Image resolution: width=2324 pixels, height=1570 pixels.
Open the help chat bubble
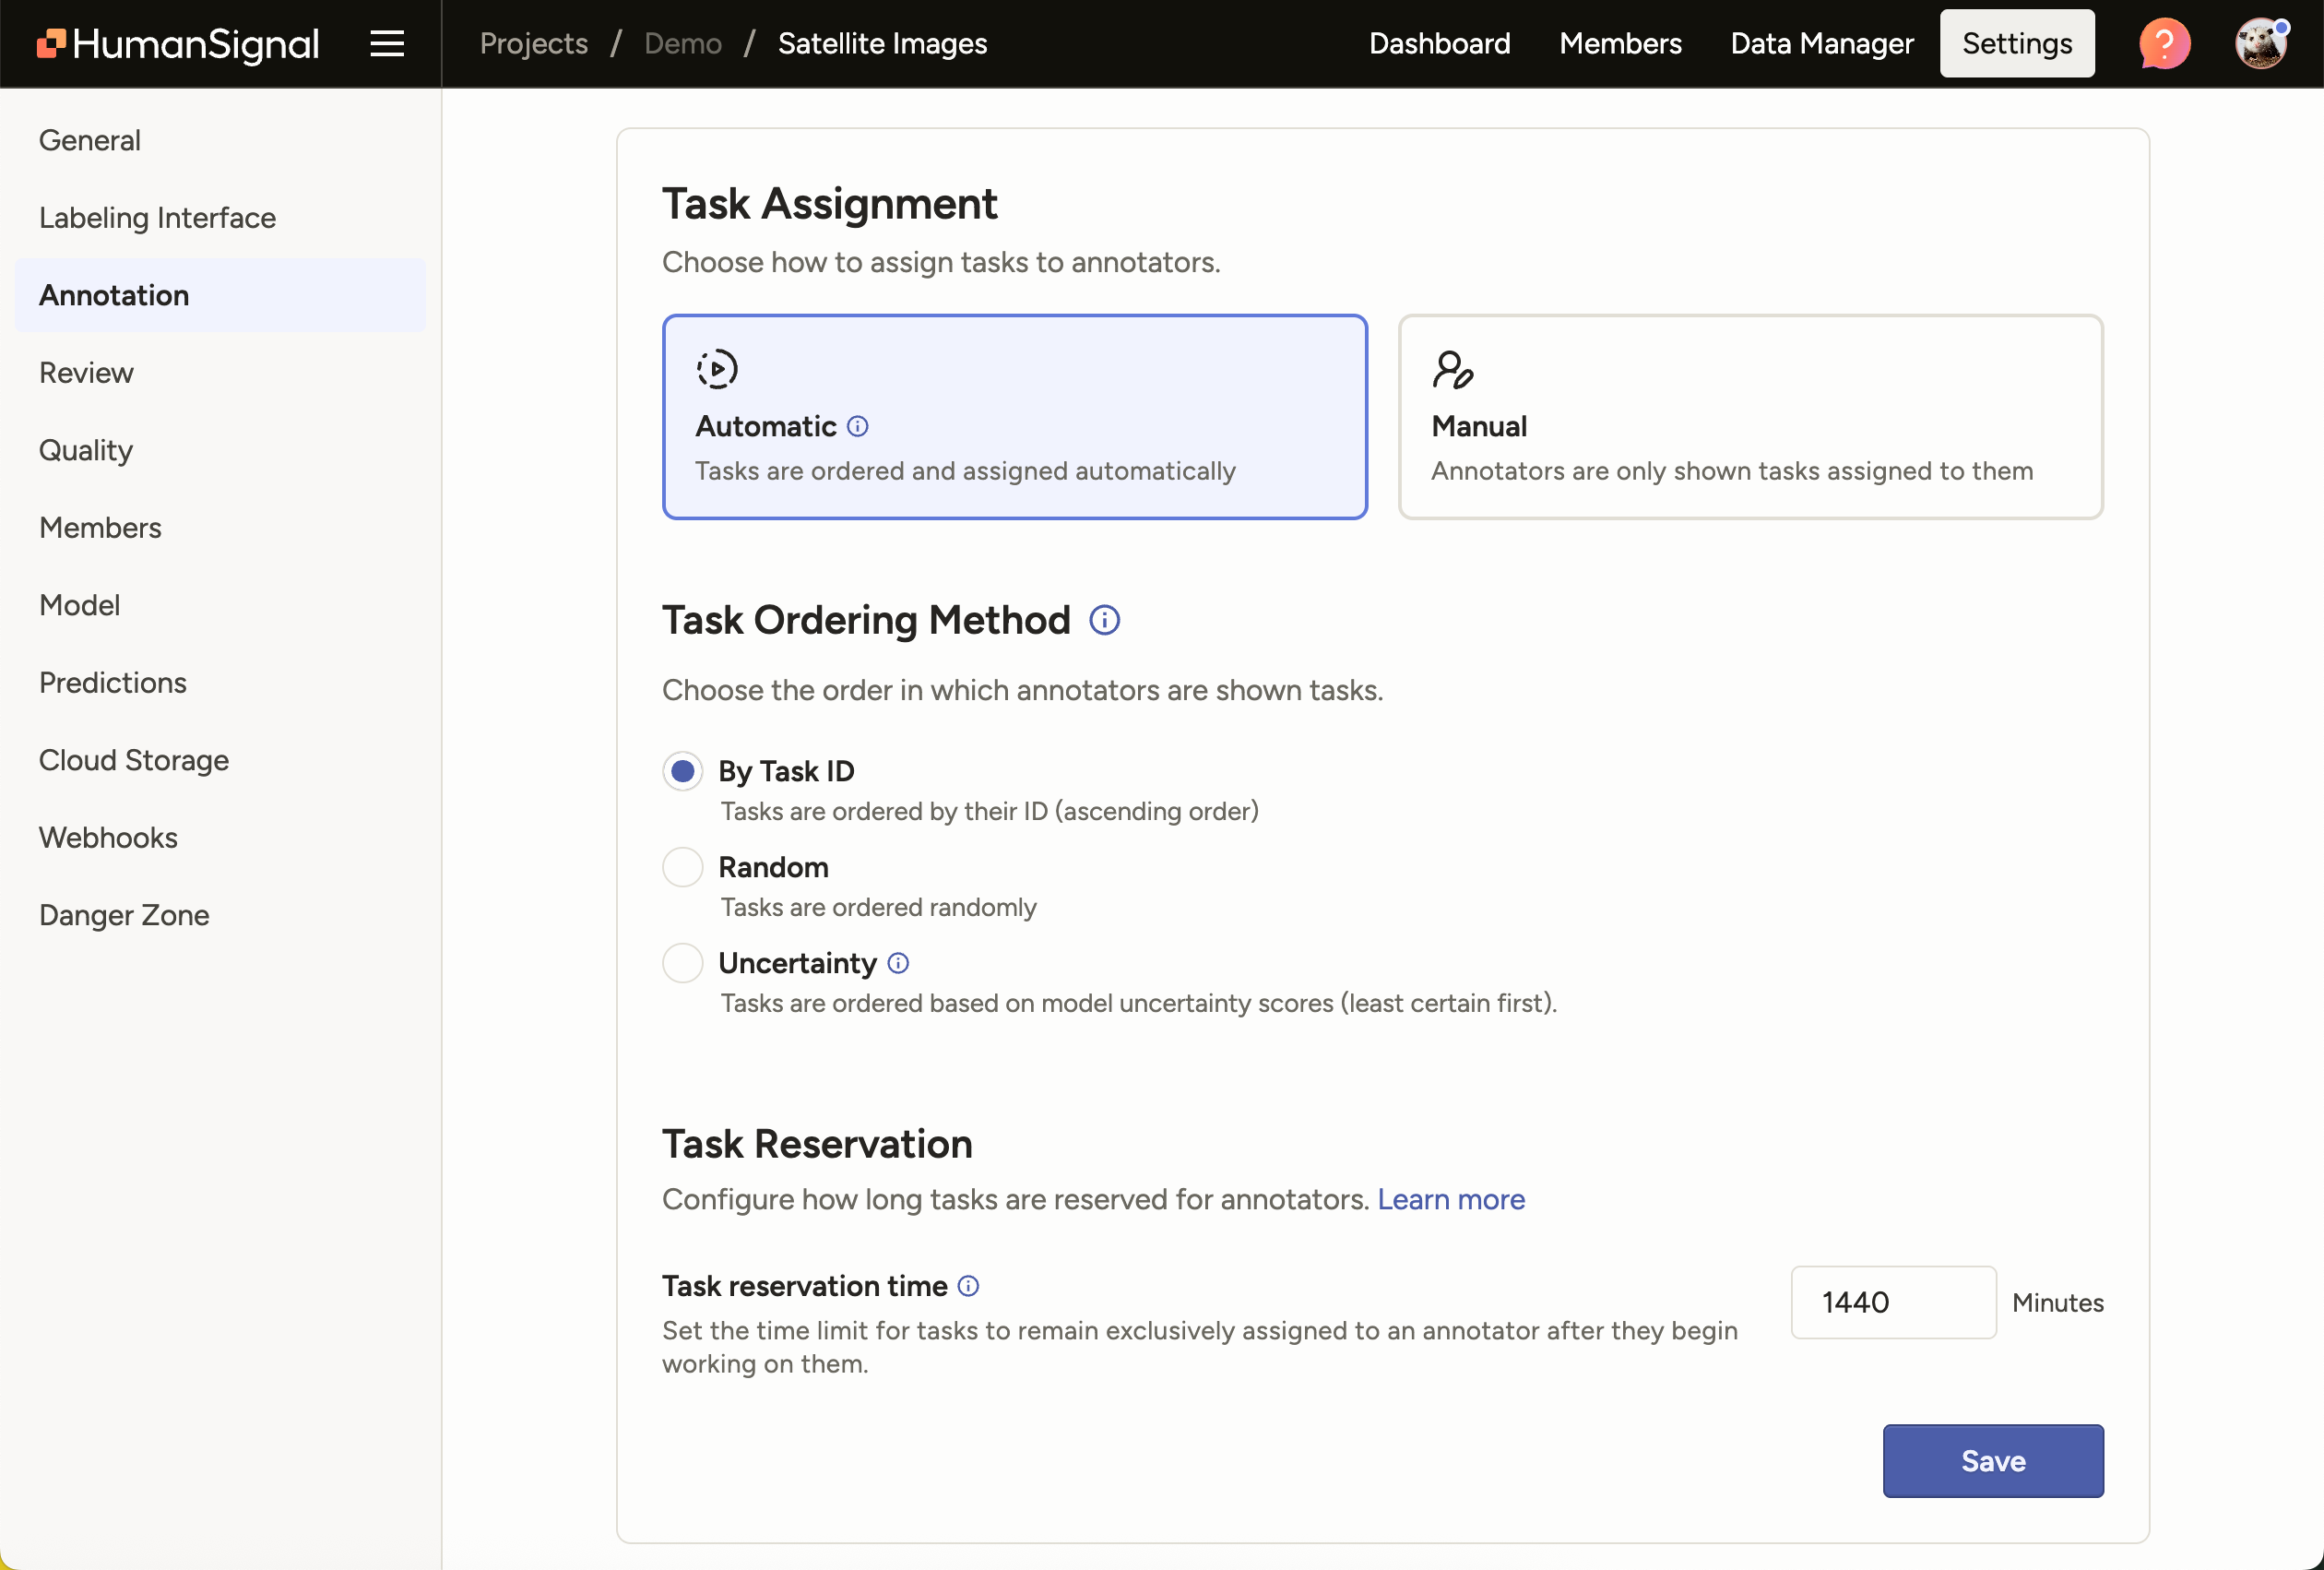tap(2163, 43)
